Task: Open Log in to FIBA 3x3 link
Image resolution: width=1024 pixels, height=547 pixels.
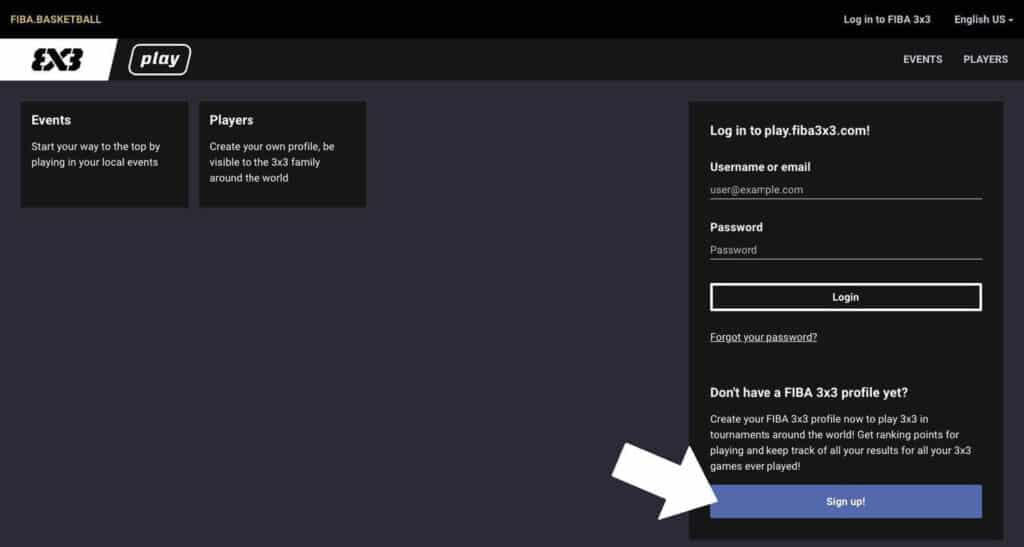Action: click(887, 20)
